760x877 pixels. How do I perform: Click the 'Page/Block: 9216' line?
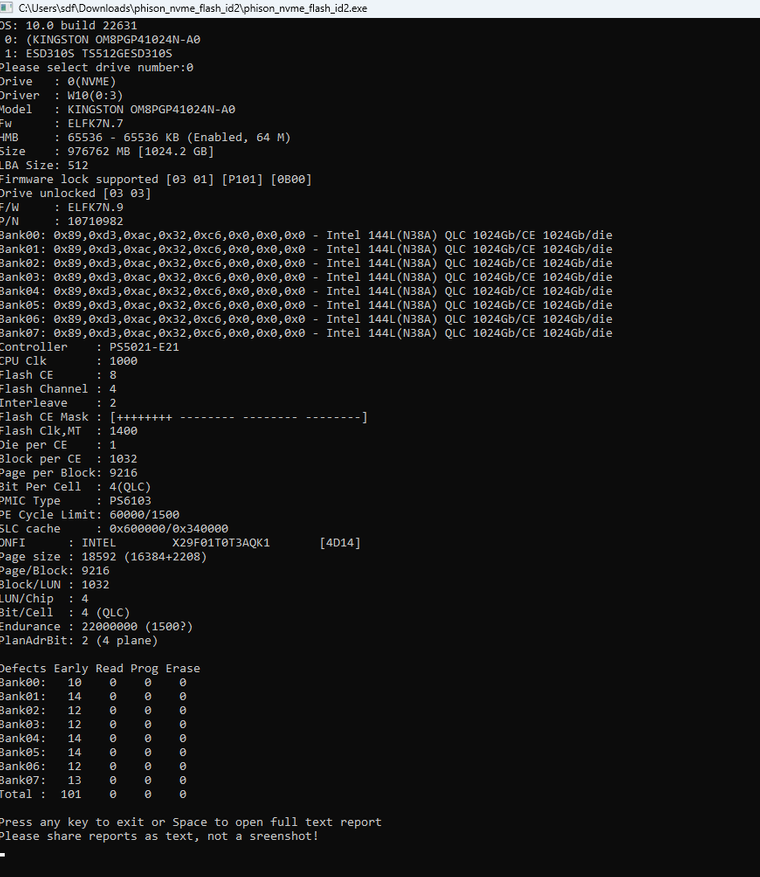click(55, 571)
